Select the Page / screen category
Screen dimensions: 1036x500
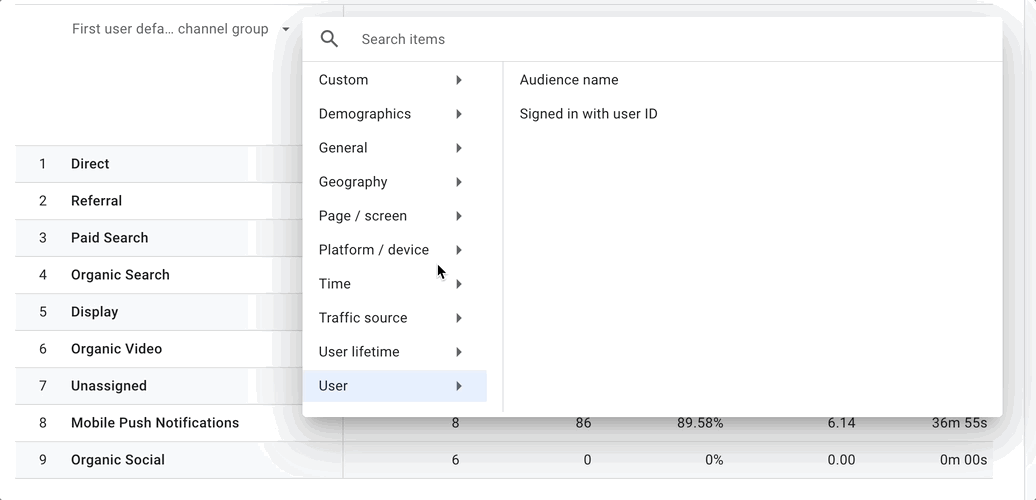(363, 216)
